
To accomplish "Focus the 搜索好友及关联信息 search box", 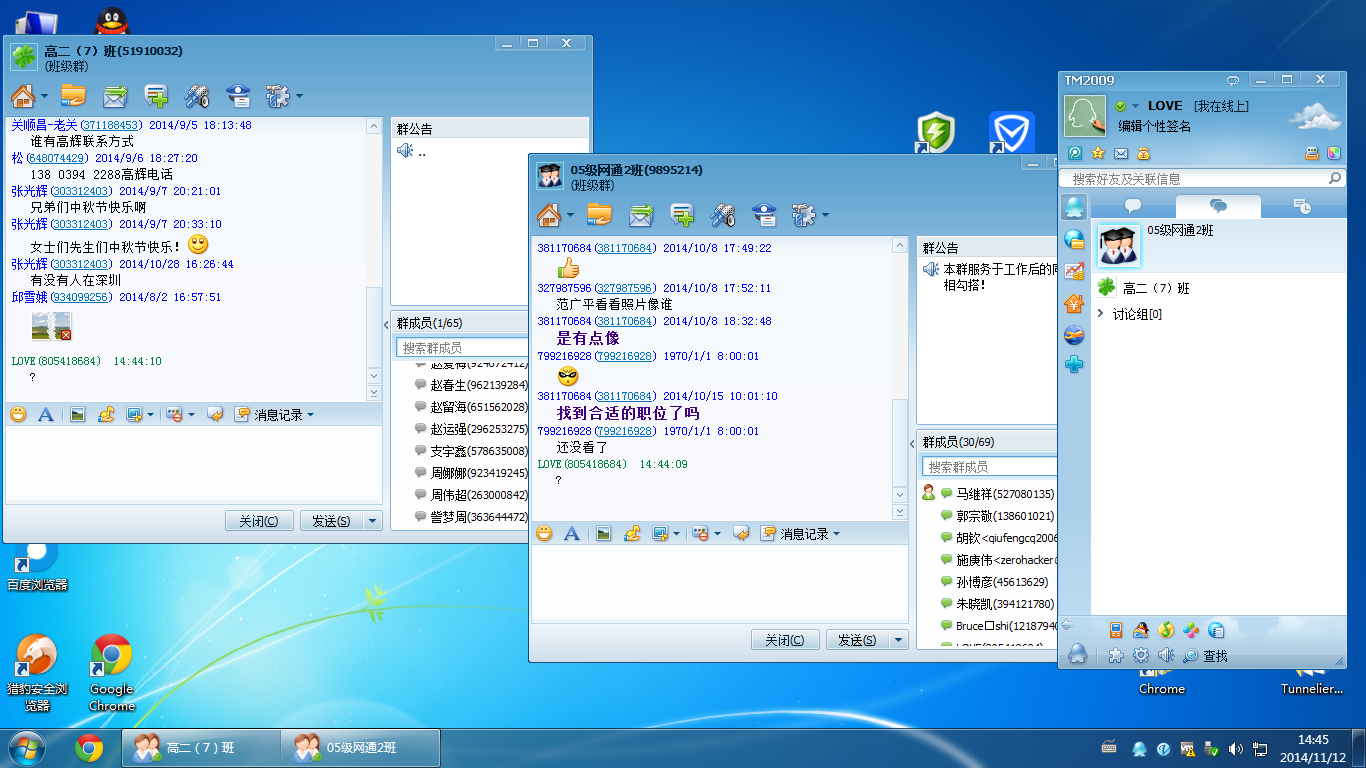I will tap(1203, 179).
